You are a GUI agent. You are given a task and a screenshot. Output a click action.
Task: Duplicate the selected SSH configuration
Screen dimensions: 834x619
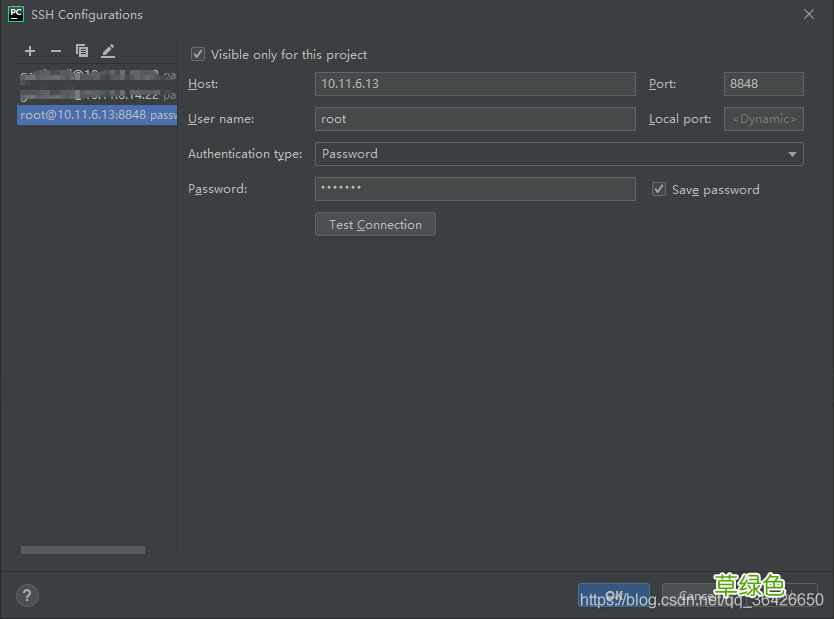click(82, 51)
